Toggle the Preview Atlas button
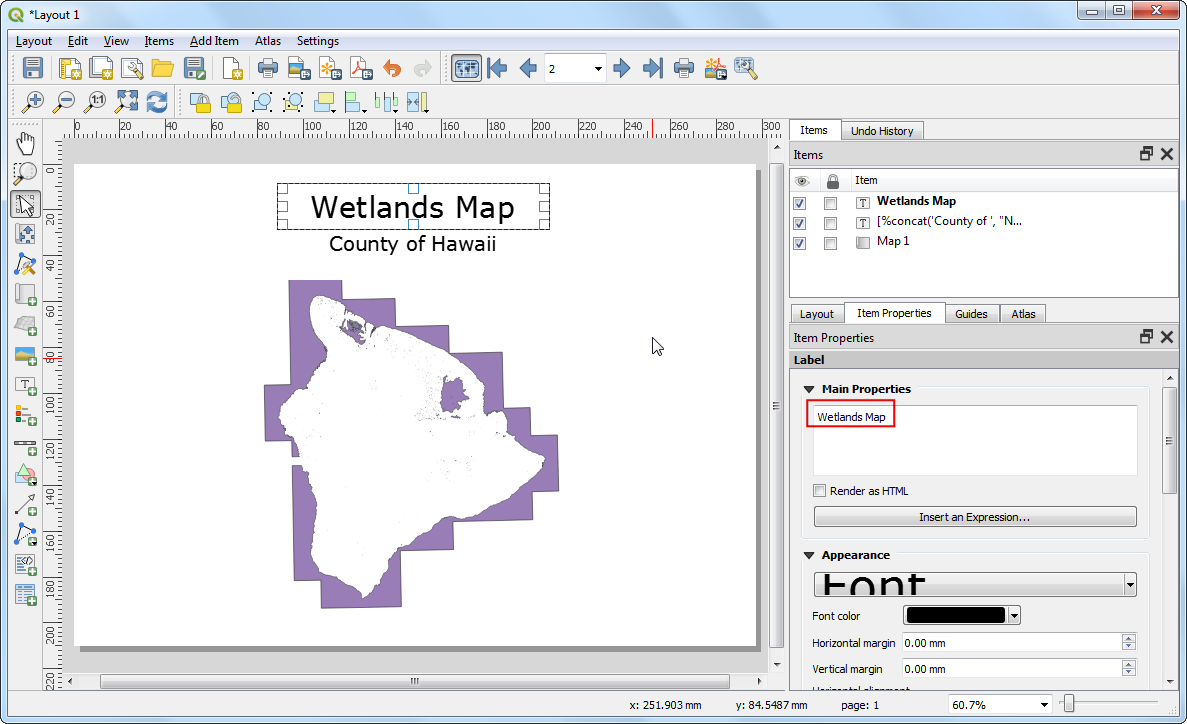 (x=466, y=68)
